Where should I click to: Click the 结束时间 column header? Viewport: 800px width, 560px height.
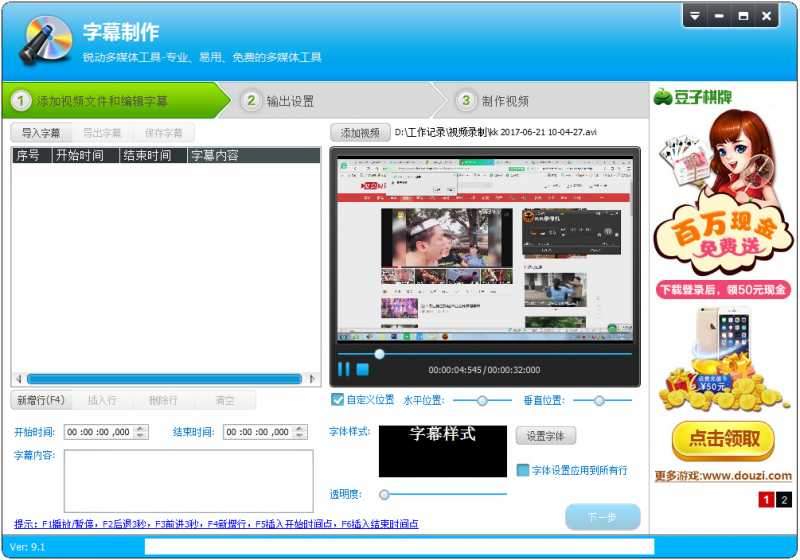pyautogui.click(x=153, y=155)
